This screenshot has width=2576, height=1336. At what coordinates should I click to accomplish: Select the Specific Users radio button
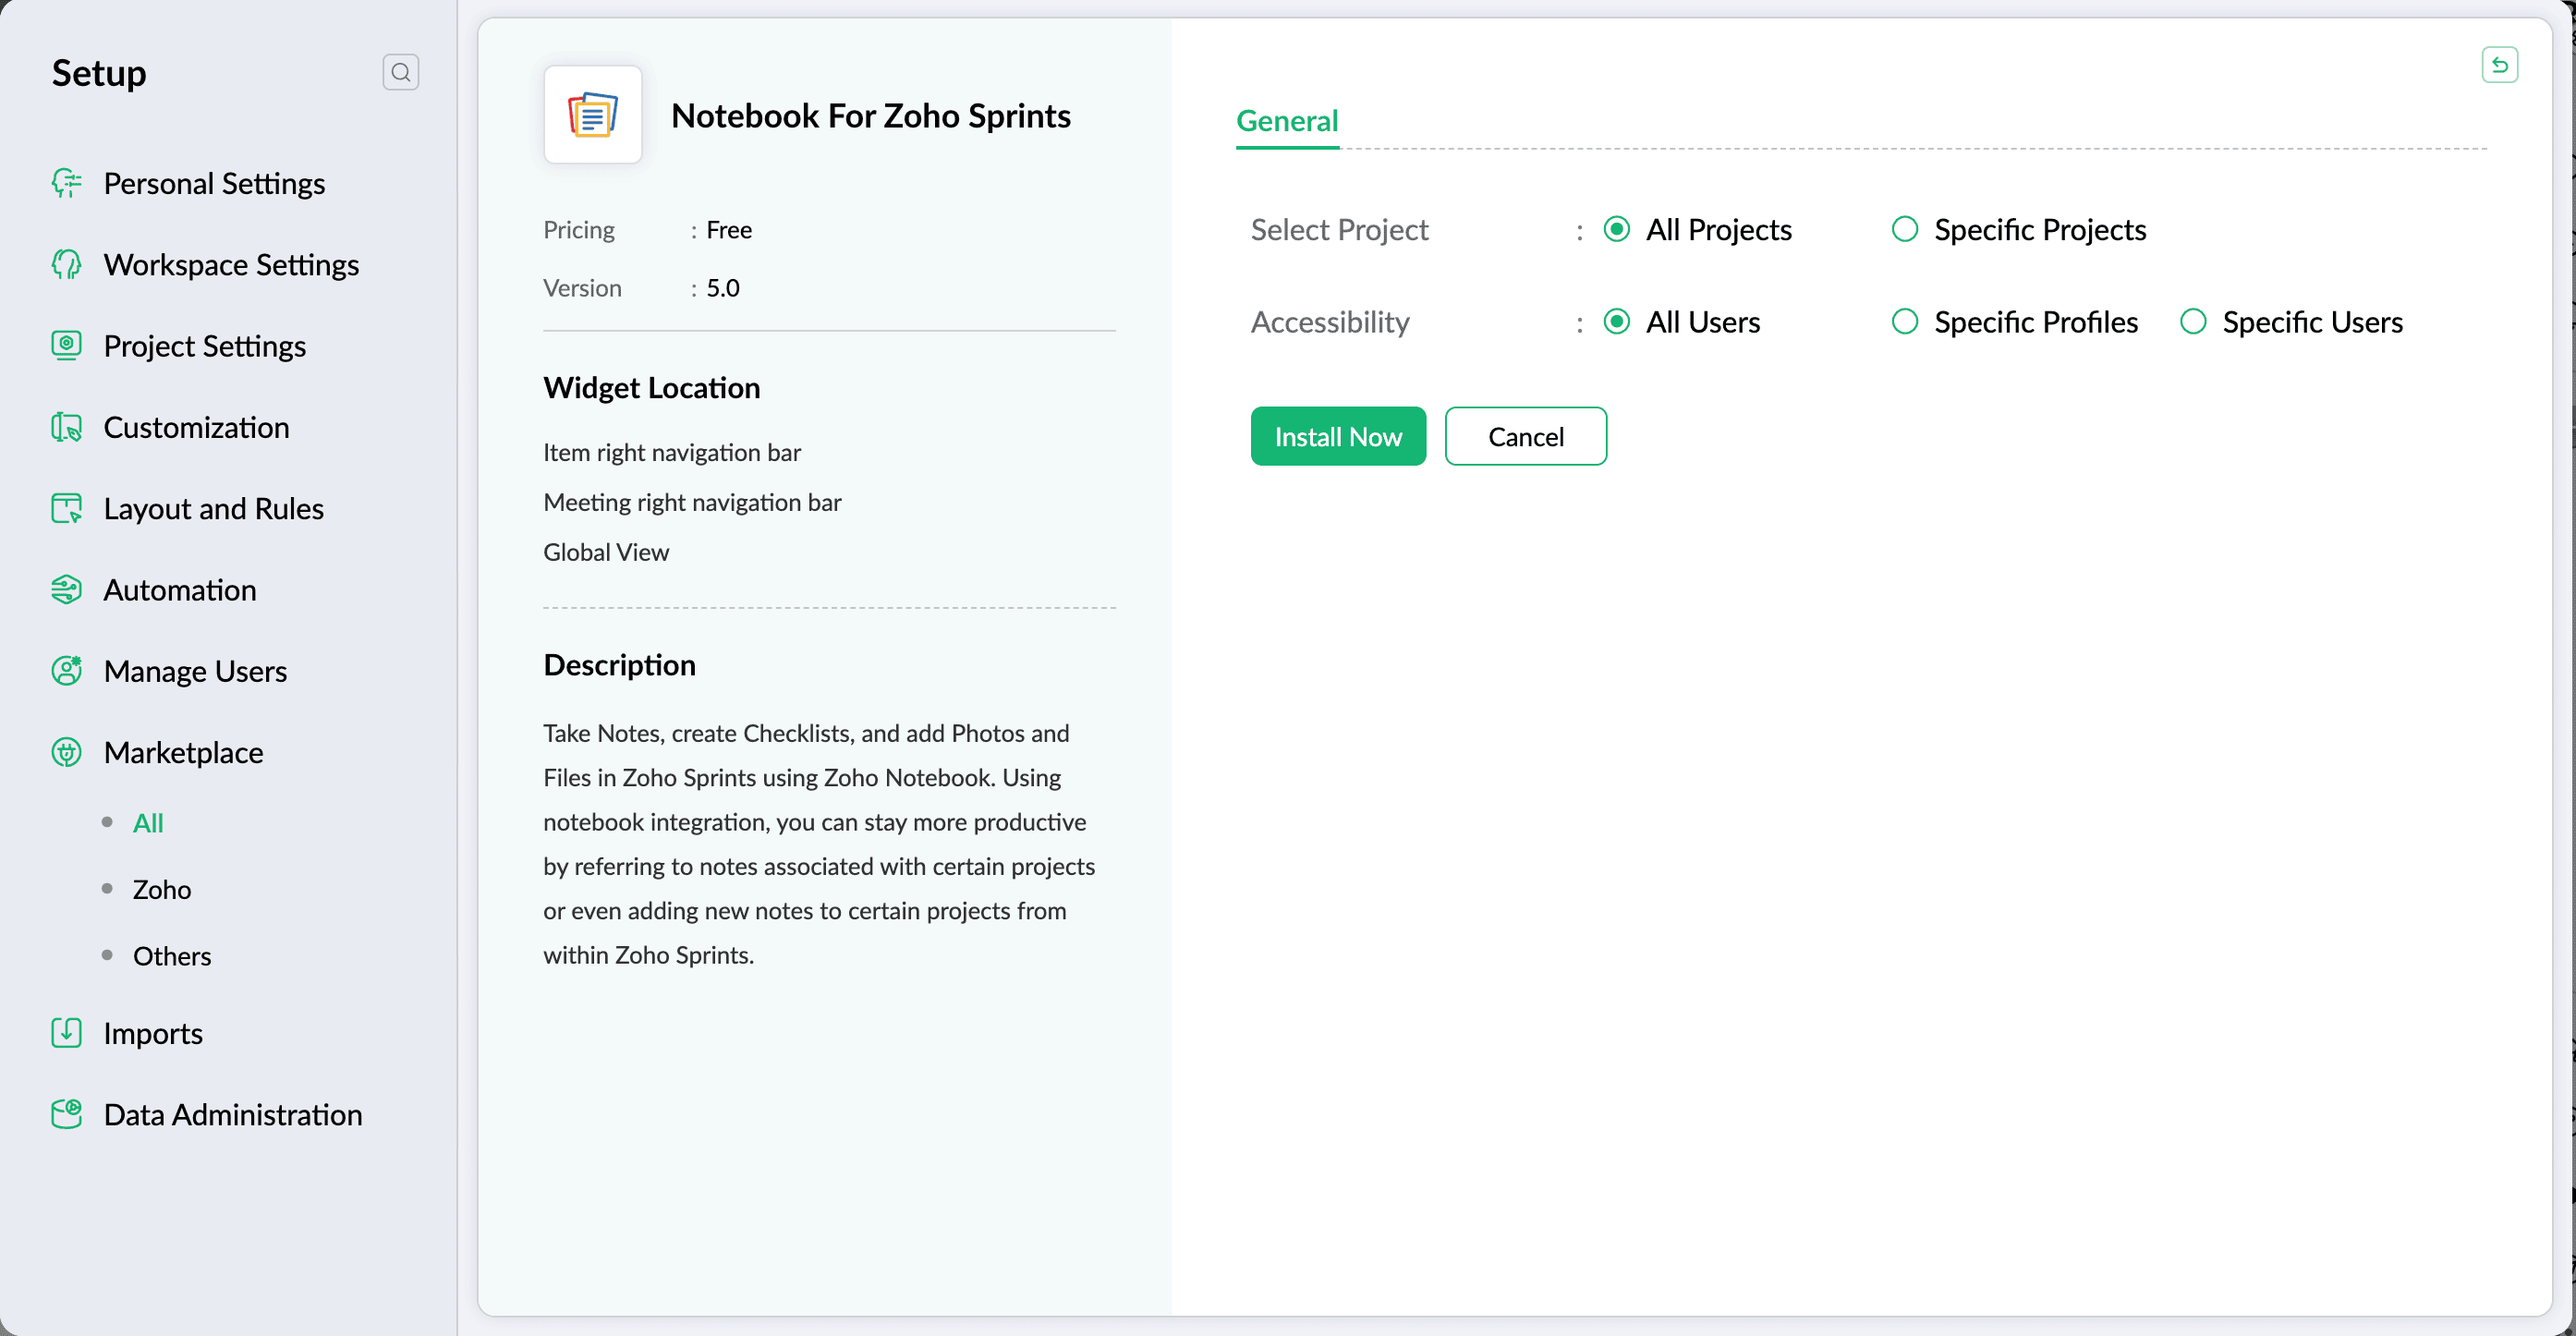click(x=2192, y=321)
